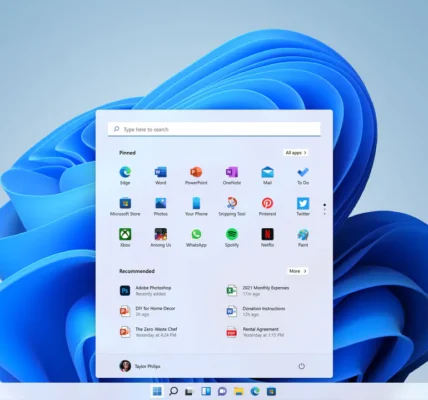The width and height of the screenshot is (428, 400).
Task: Launch Pinterest from pinned apps
Action: pos(267,207)
